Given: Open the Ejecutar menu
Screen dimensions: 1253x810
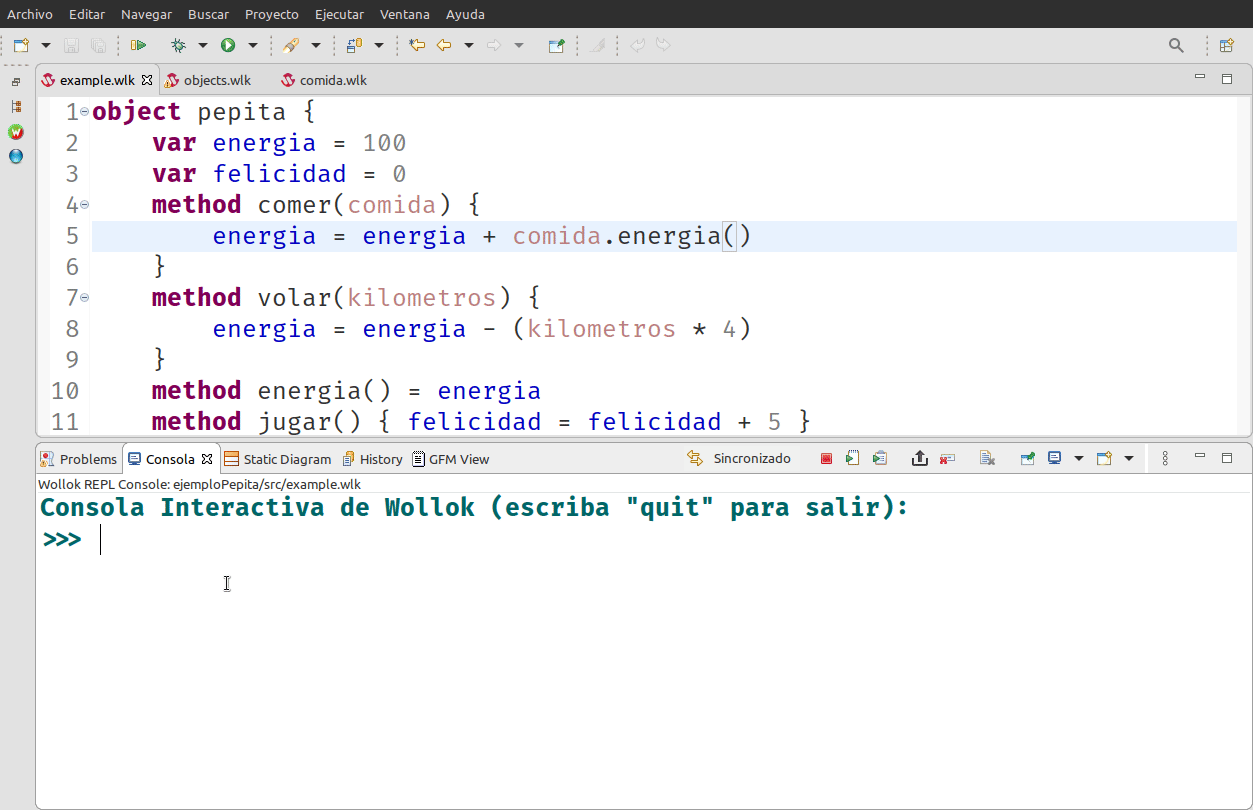Looking at the screenshot, I should pos(339,14).
